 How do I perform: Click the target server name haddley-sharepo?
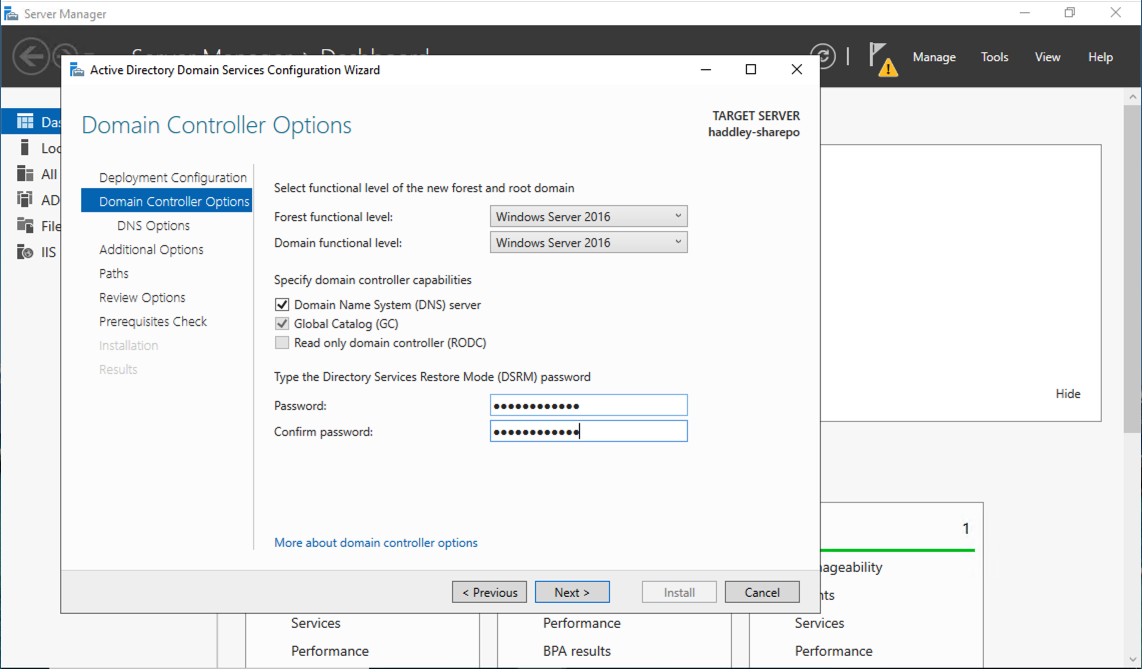754,132
